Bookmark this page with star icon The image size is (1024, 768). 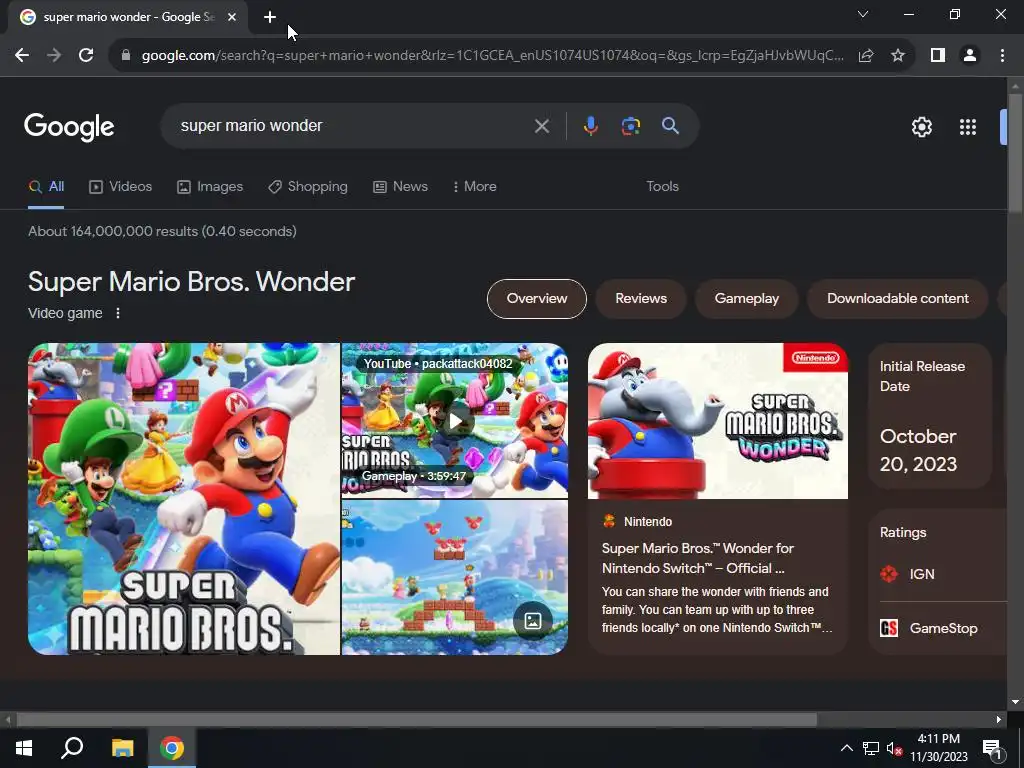pyautogui.click(x=898, y=56)
